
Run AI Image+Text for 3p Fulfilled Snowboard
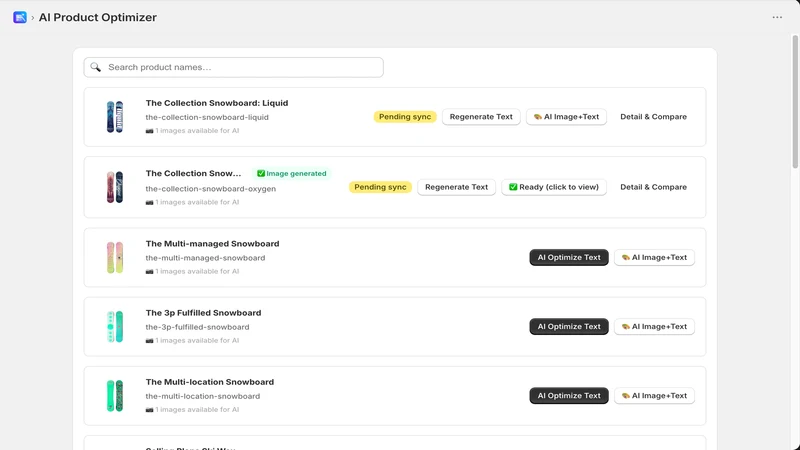pyautogui.click(x=655, y=327)
